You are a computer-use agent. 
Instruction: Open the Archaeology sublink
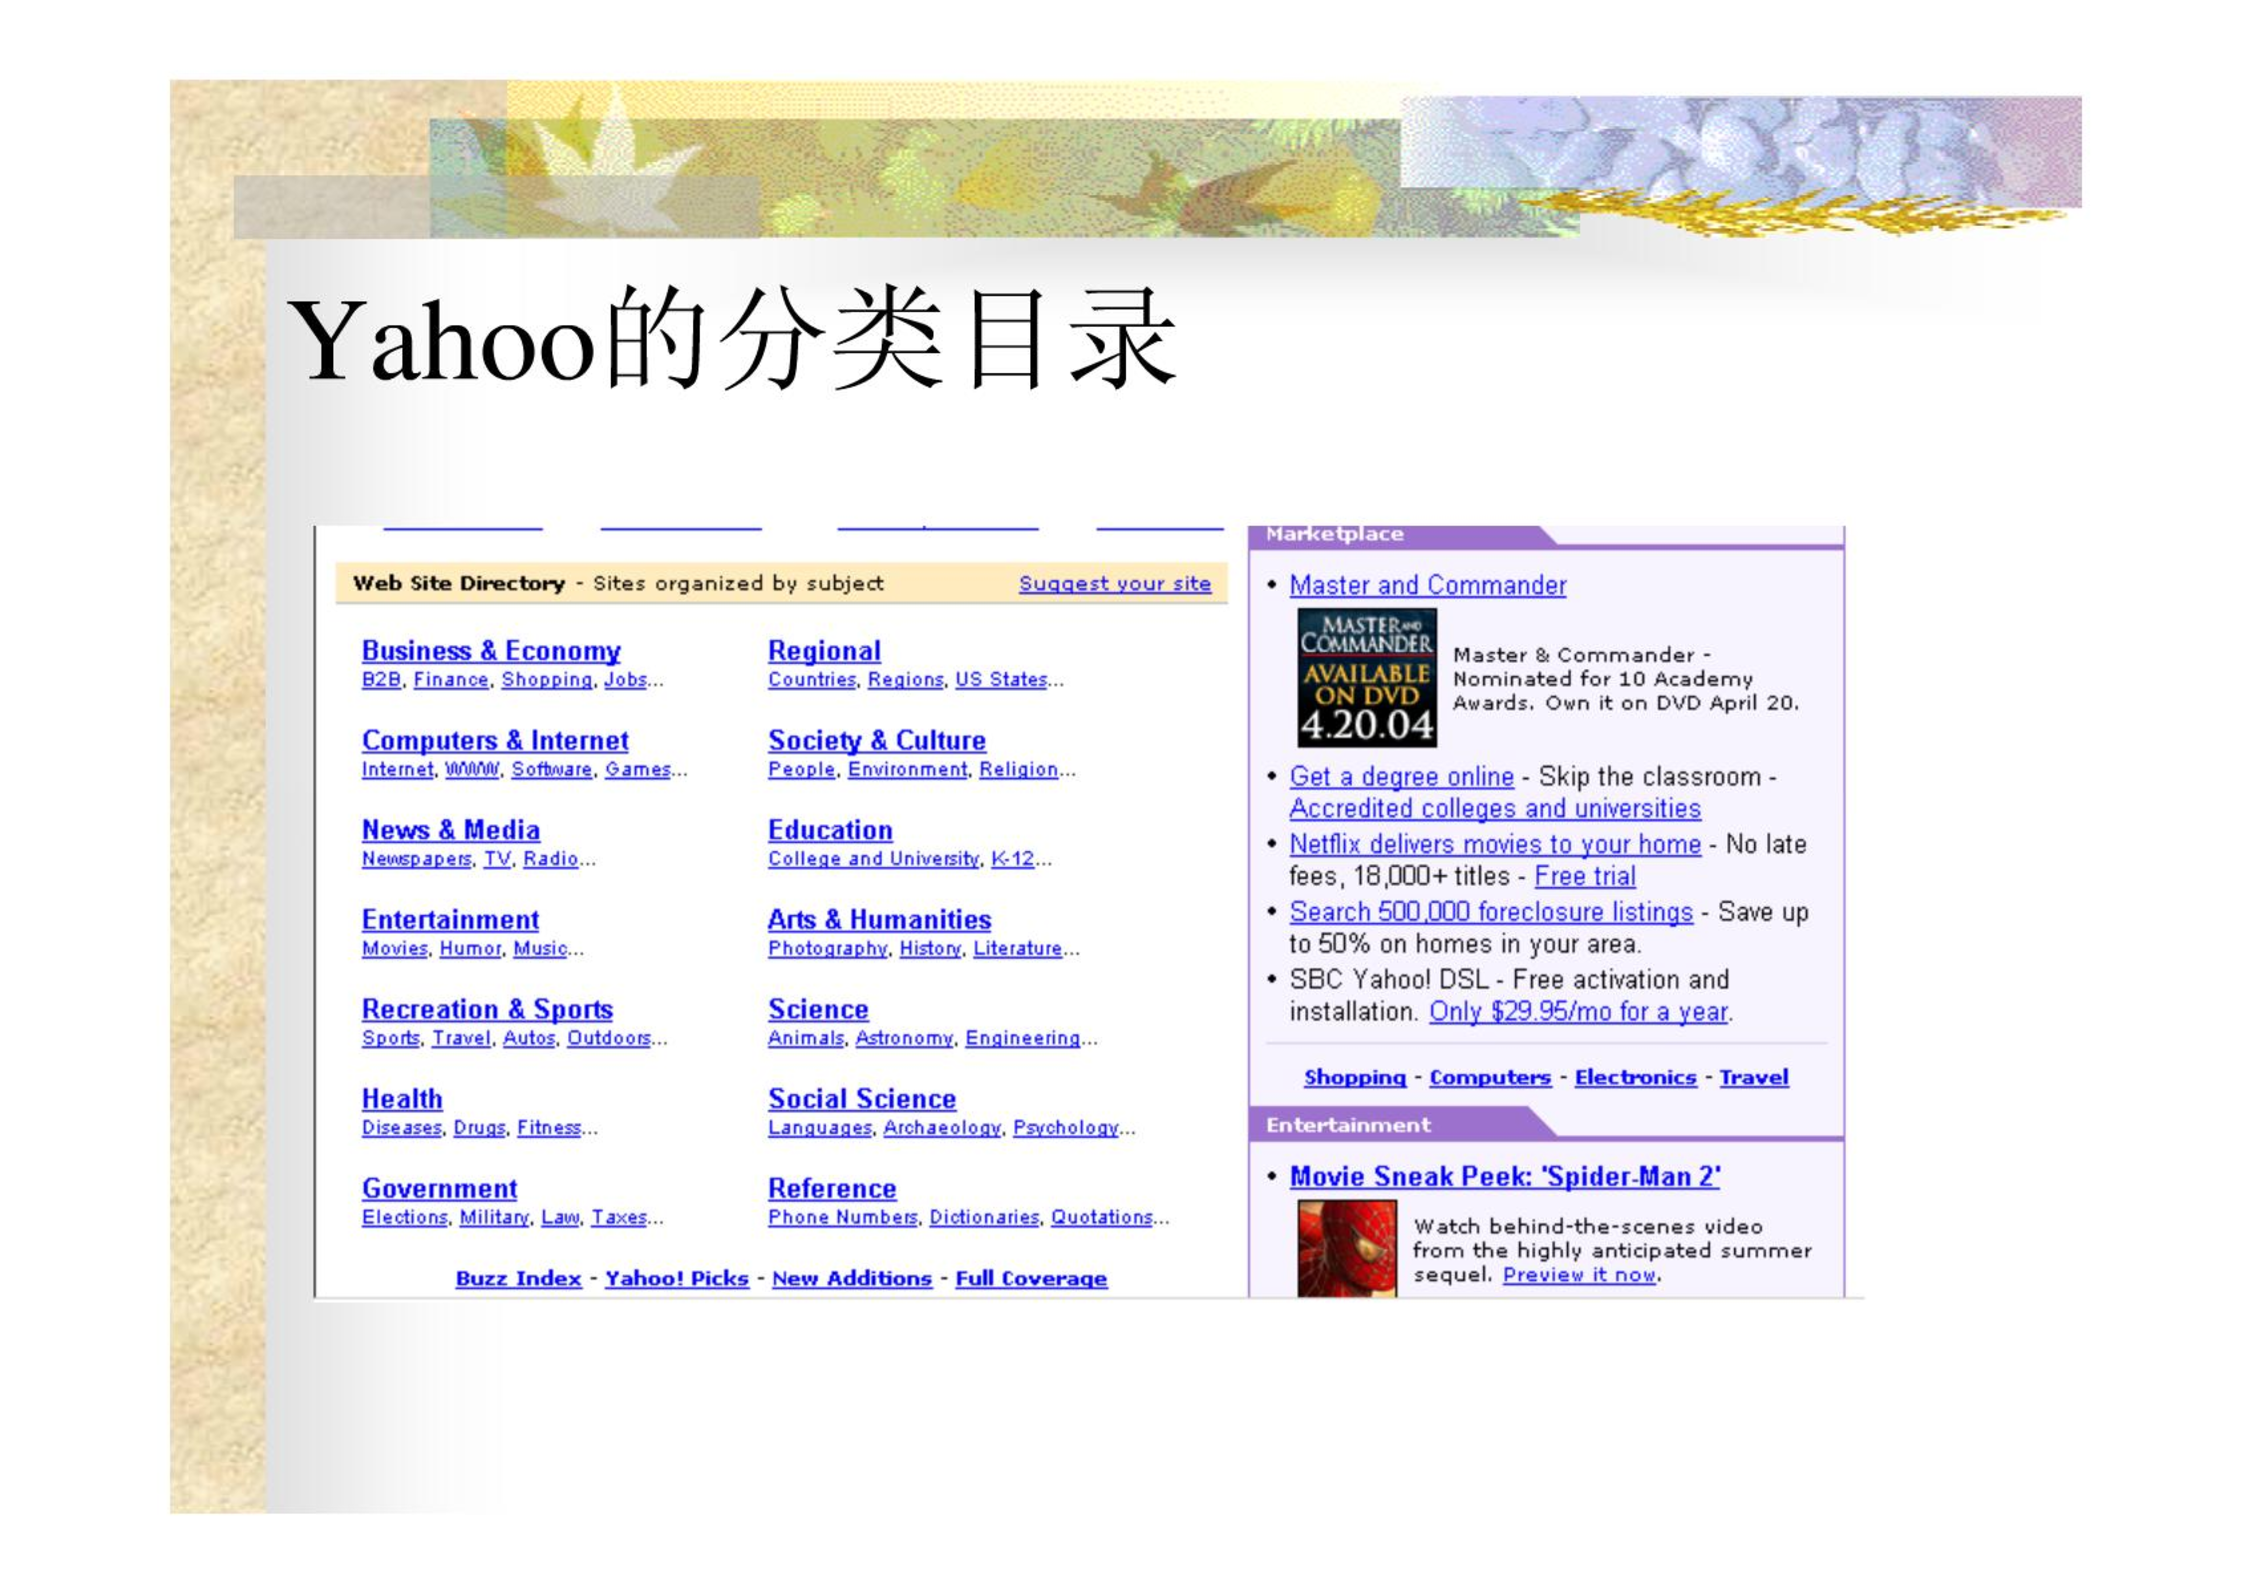[x=942, y=1128]
